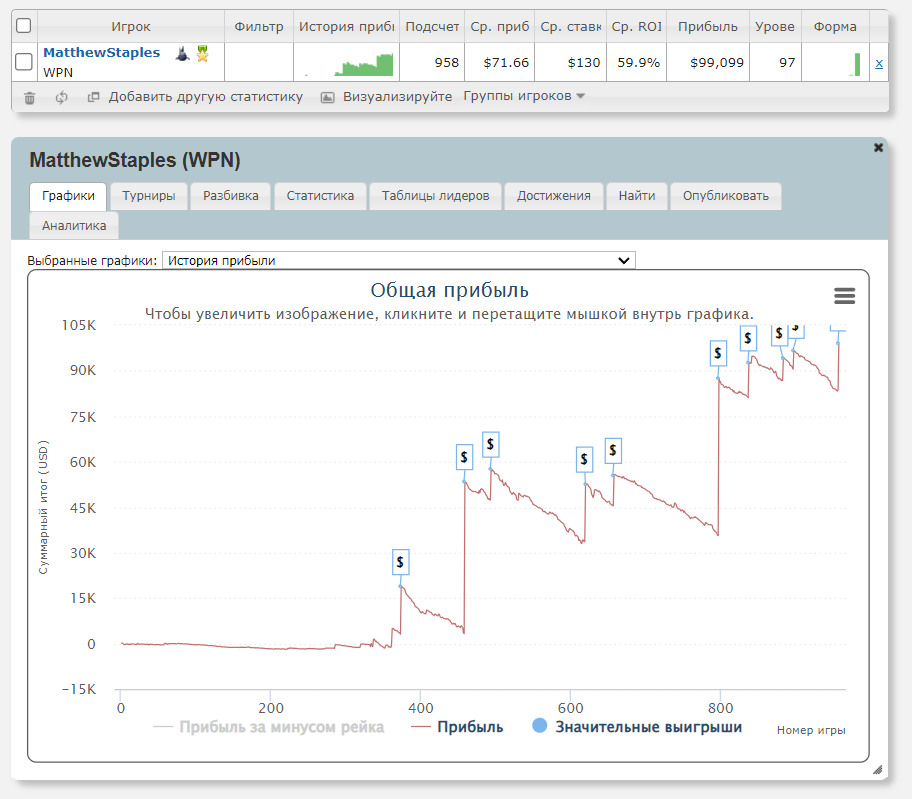The image size is (912, 799).
Task: Tick the select-all checkbox in table header
Action: (24, 26)
